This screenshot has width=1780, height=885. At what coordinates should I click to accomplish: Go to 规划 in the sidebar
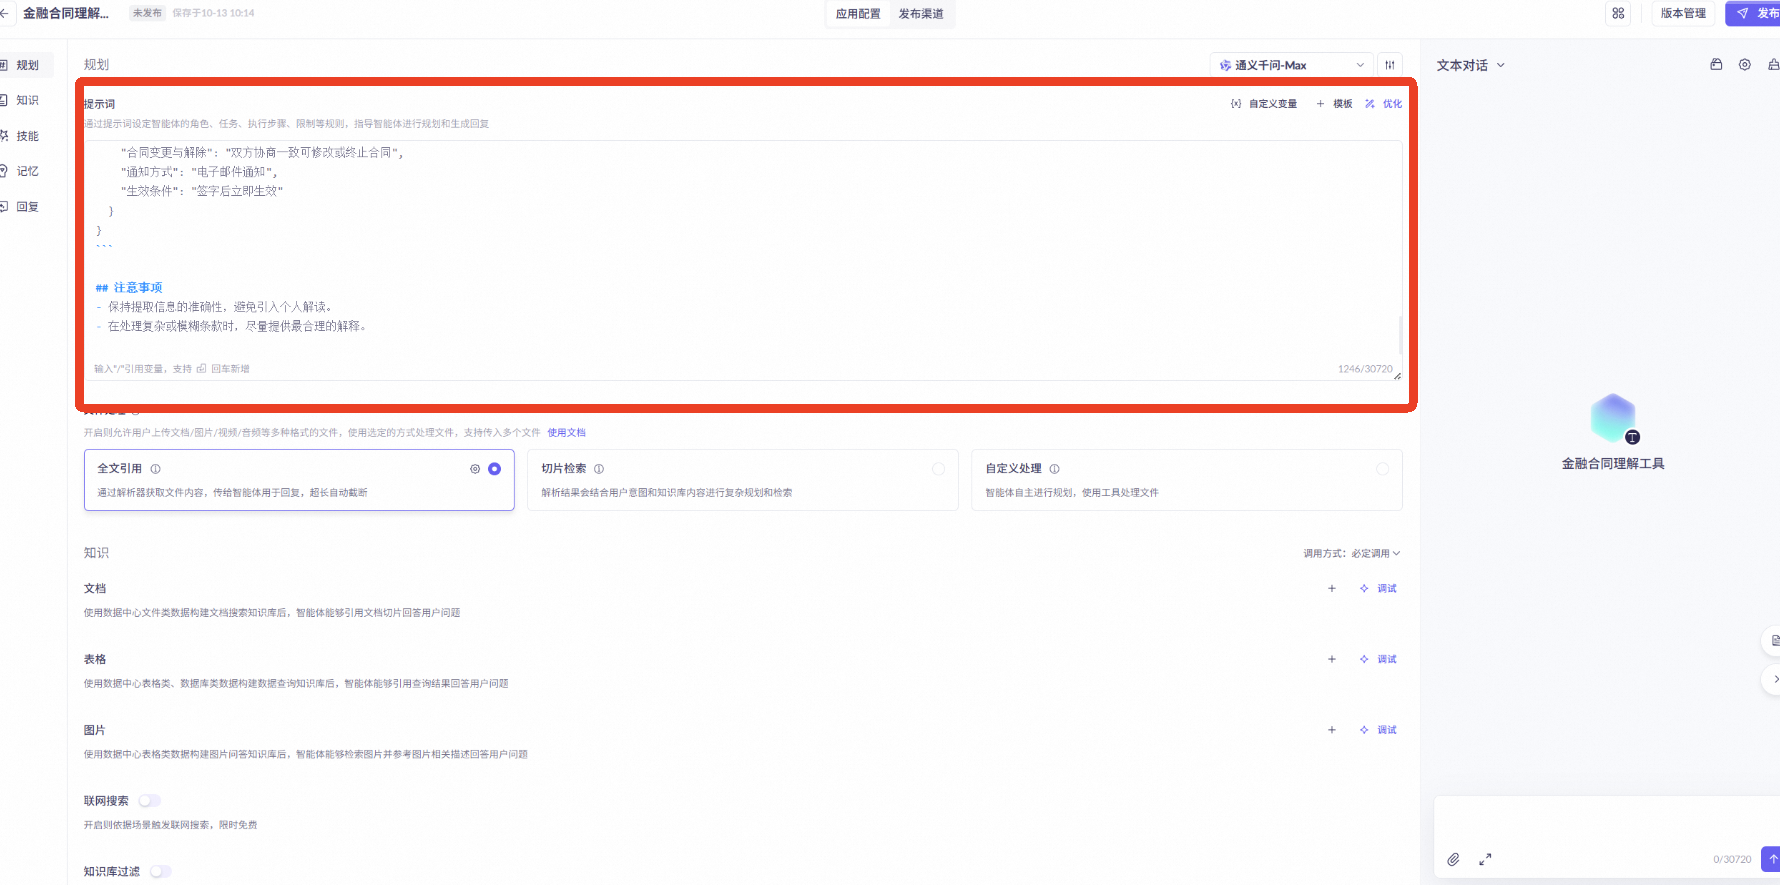[x=26, y=65]
